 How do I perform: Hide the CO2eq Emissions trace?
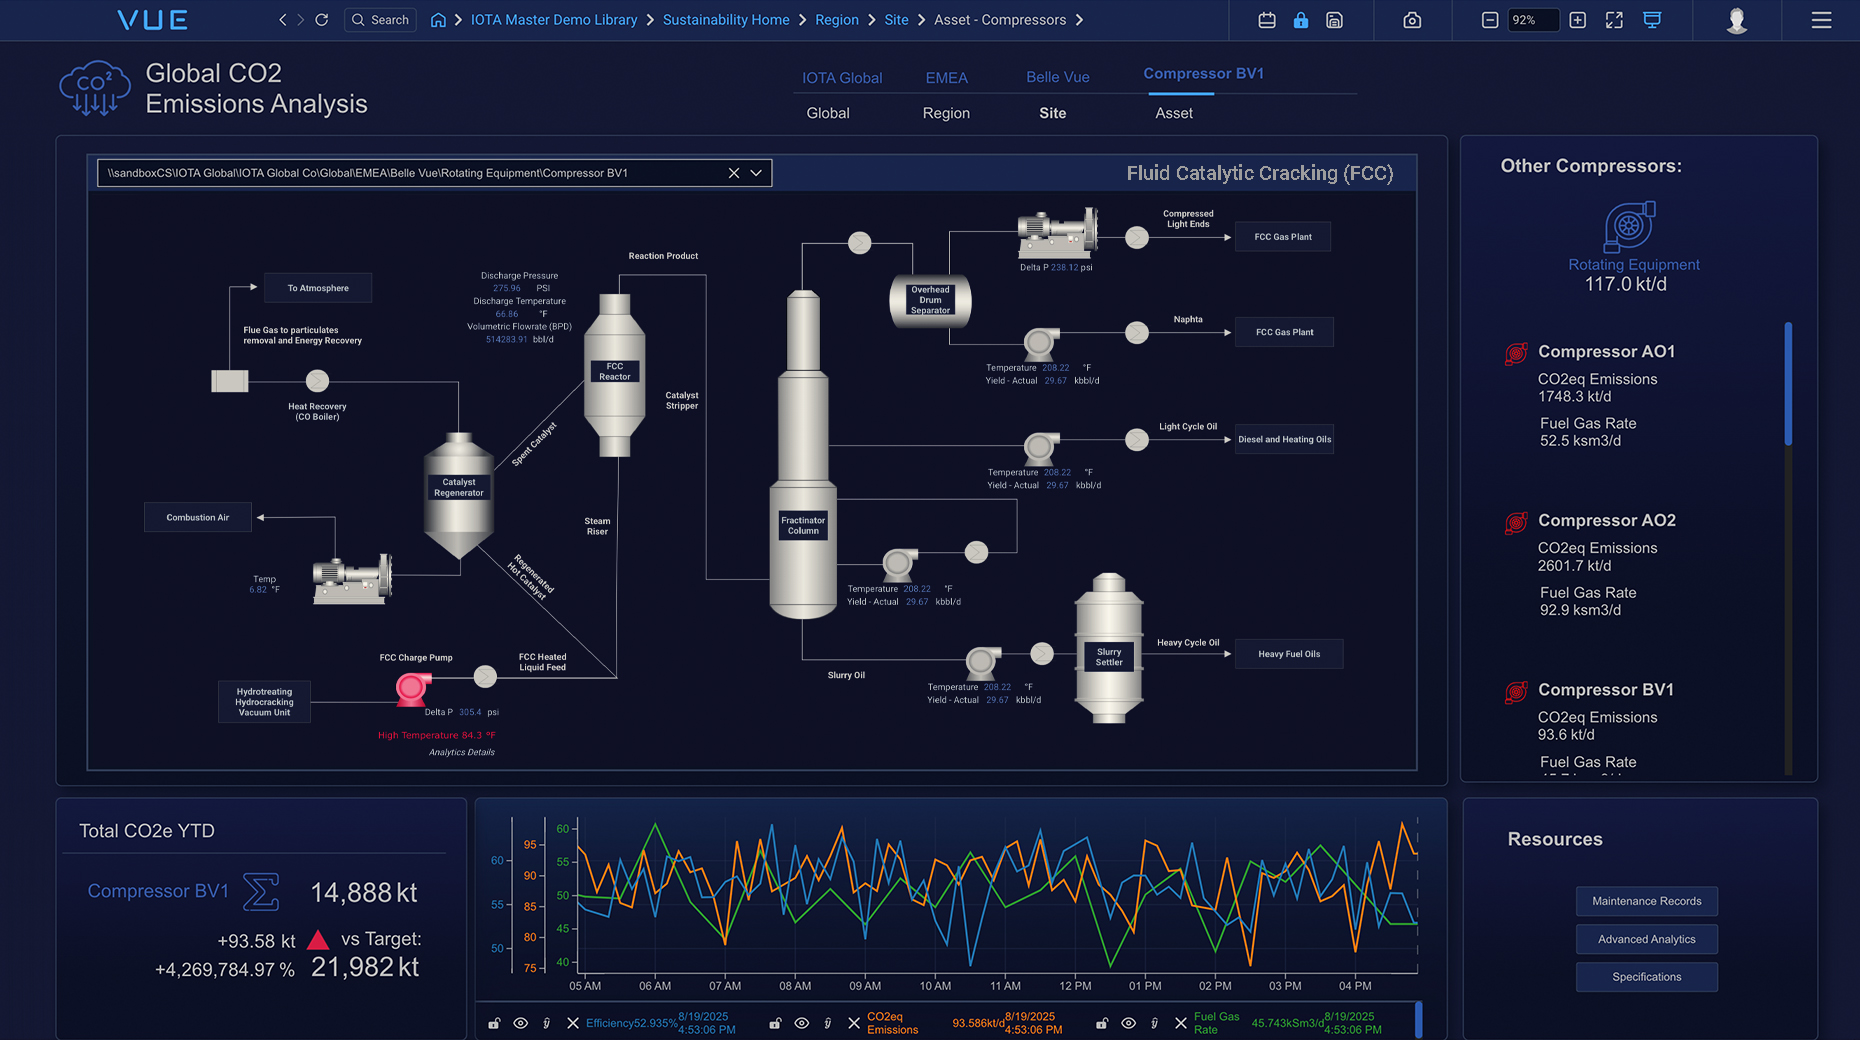coord(802,1023)
